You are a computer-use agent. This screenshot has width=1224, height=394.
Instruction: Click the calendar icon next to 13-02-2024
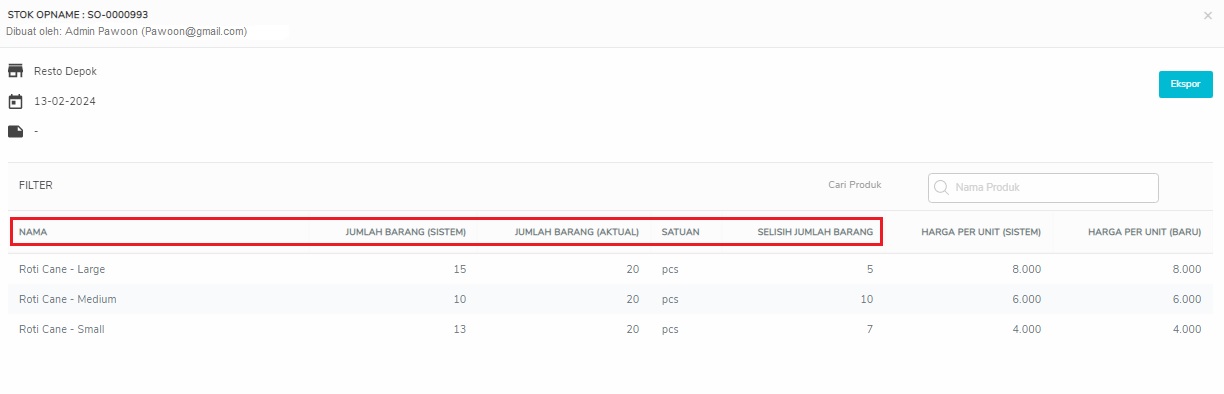[x=15, y=102]
